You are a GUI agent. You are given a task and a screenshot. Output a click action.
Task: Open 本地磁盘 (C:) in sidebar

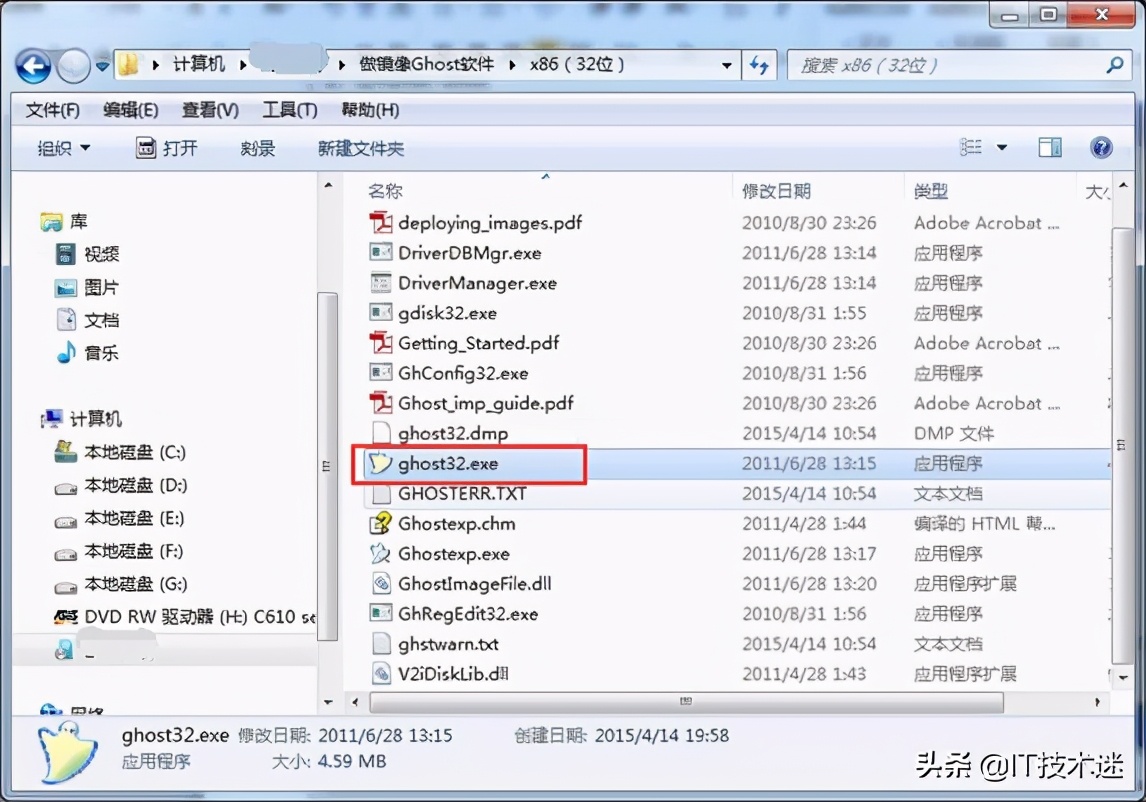click(x=120, y=452)
